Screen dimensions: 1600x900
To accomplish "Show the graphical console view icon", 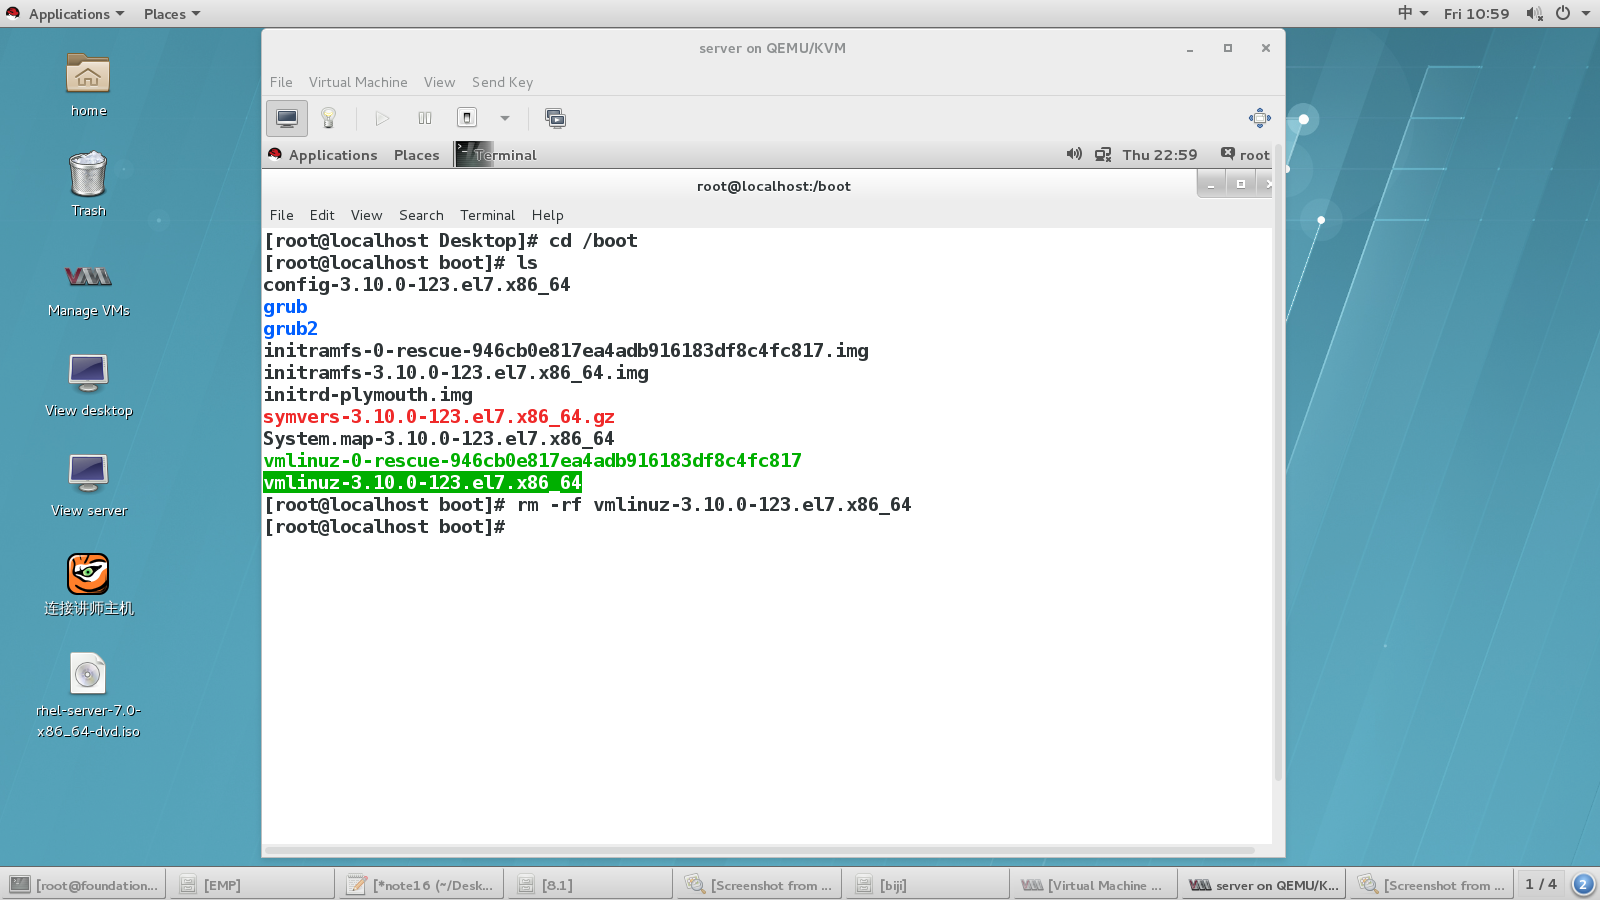I will pos(287,118).
